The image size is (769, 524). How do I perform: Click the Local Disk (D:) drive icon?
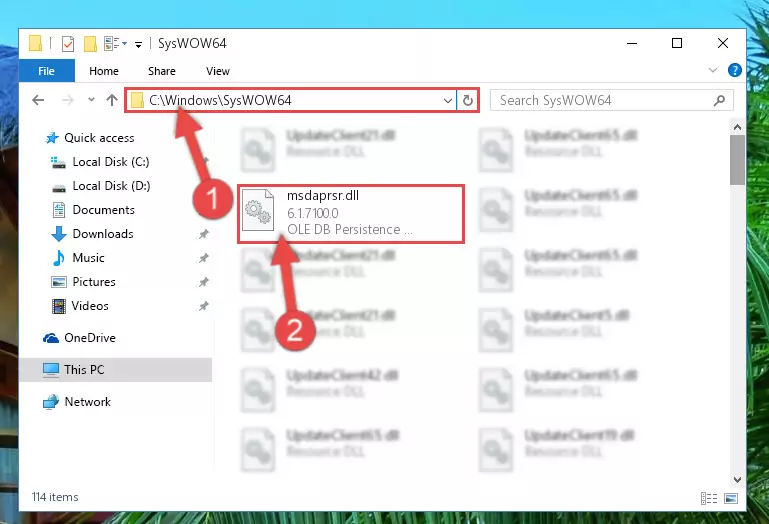click(x=59, y=188)
